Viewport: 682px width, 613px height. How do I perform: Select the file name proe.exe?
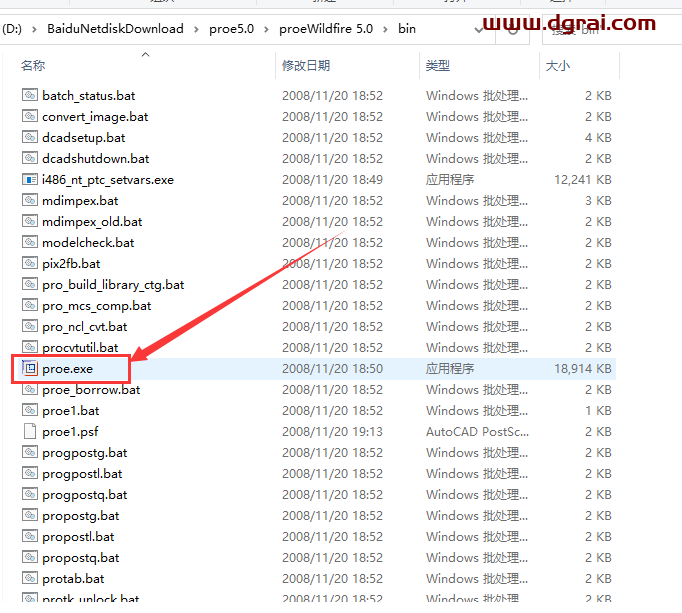click(67, 368)
